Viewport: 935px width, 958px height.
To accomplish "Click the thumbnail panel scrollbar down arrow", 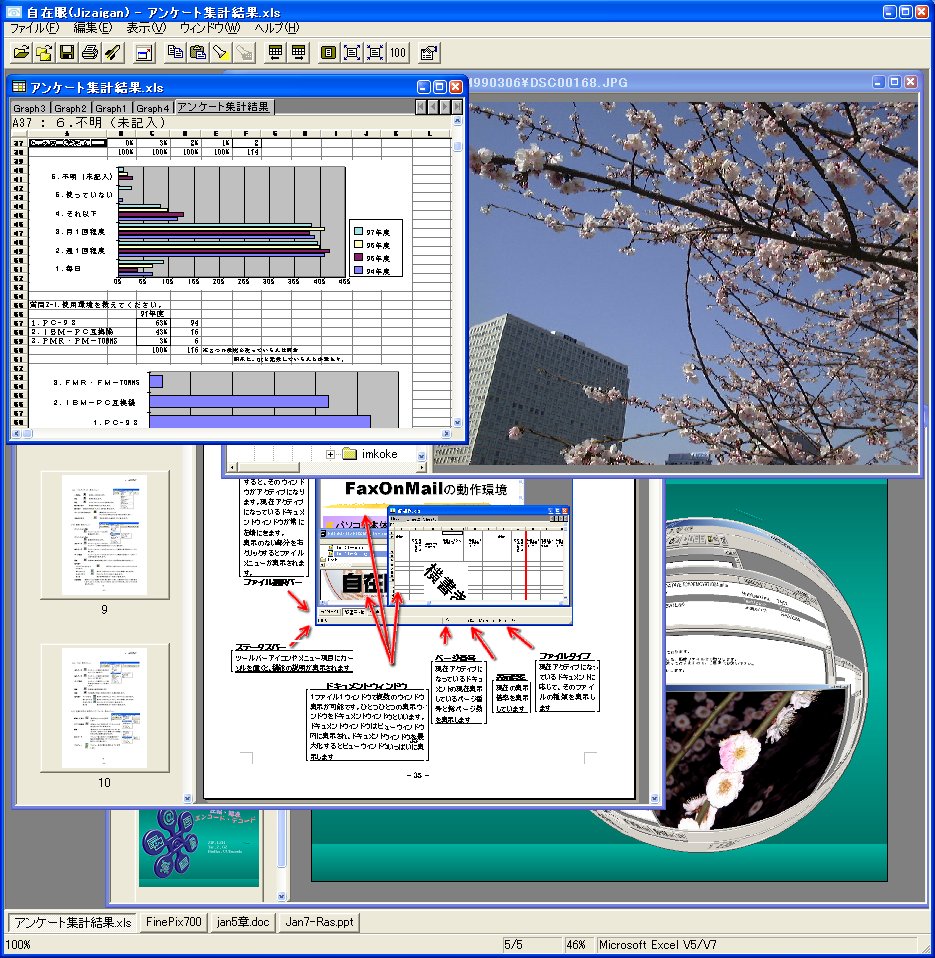I will 188,799.
